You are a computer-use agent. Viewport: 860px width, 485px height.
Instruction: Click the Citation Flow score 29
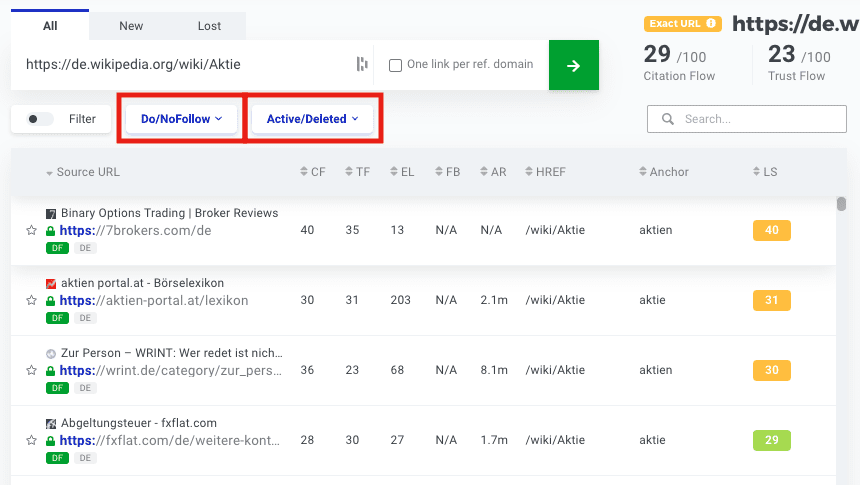(657, 54)
